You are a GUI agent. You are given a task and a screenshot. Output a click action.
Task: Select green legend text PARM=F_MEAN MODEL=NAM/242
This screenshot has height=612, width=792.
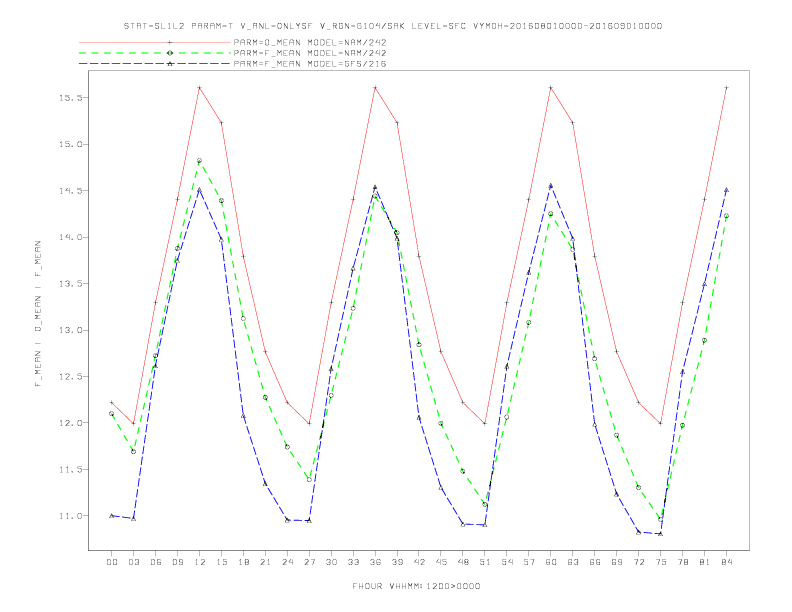[310, 53]
